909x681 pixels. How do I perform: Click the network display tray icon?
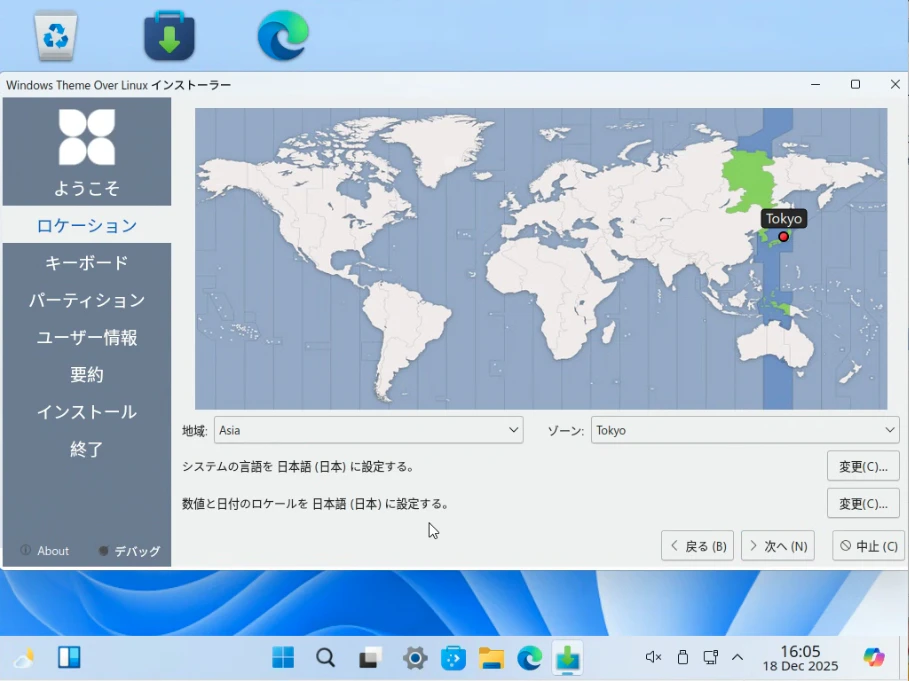pos(711,657)
